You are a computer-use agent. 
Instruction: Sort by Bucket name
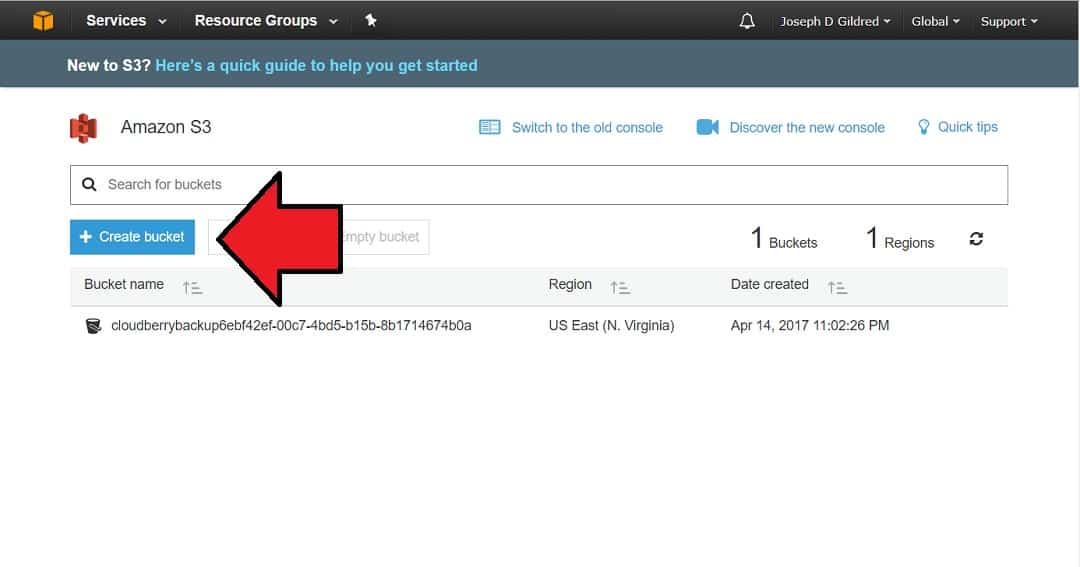(x=193, y=287)
